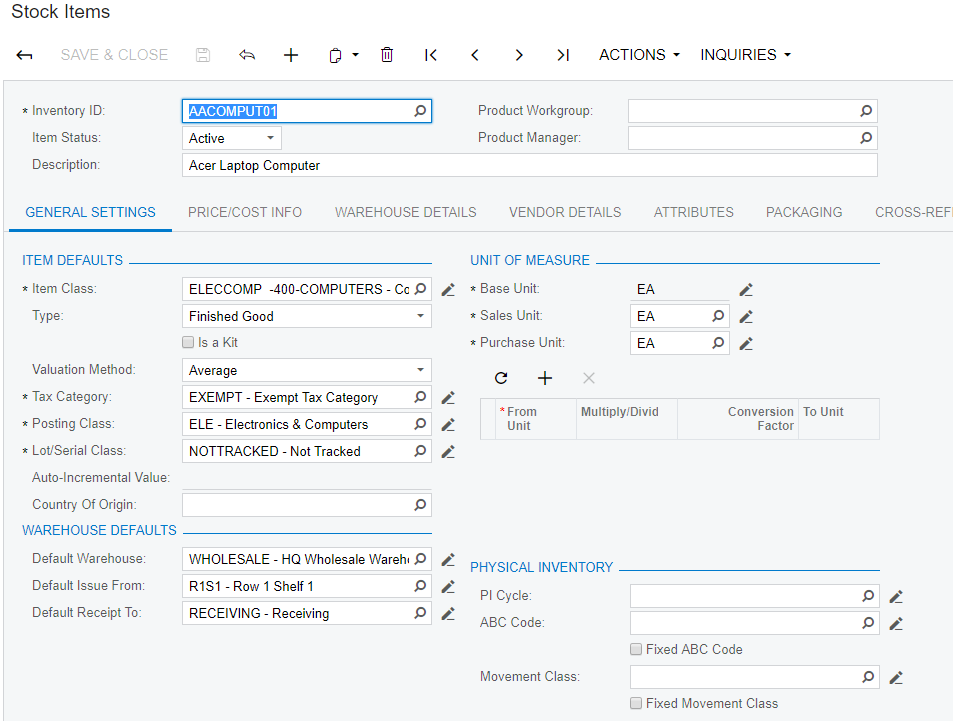Open the Warehouse Details tab

405,212
